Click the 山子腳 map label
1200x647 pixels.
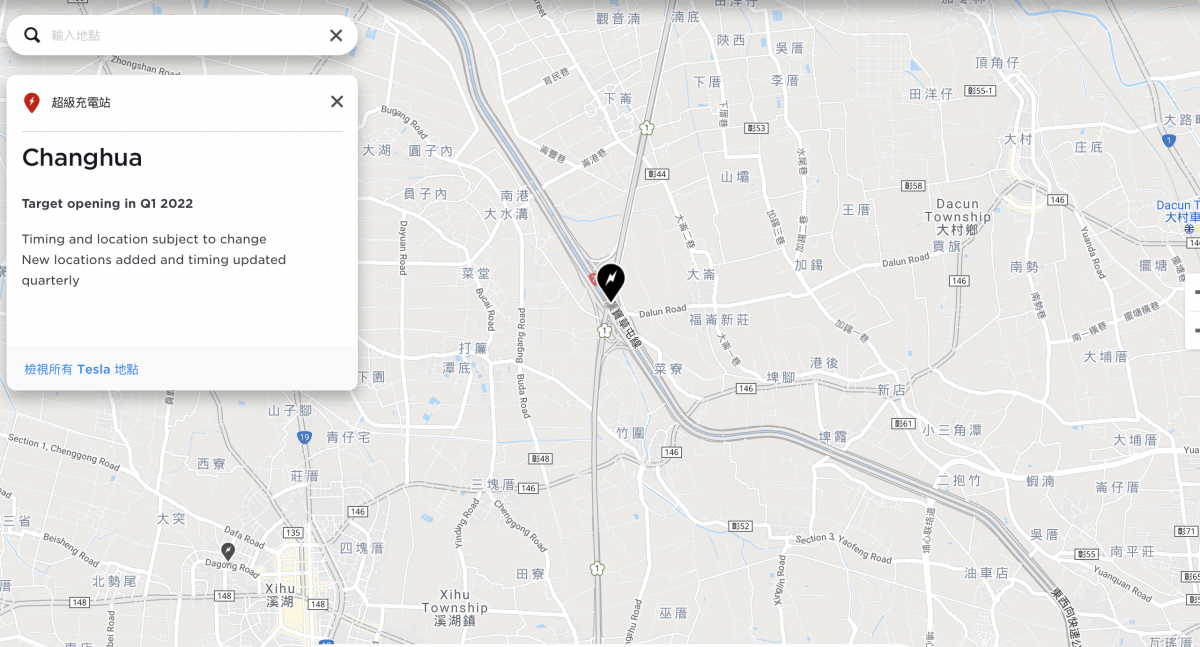click(x=290, y=411)
